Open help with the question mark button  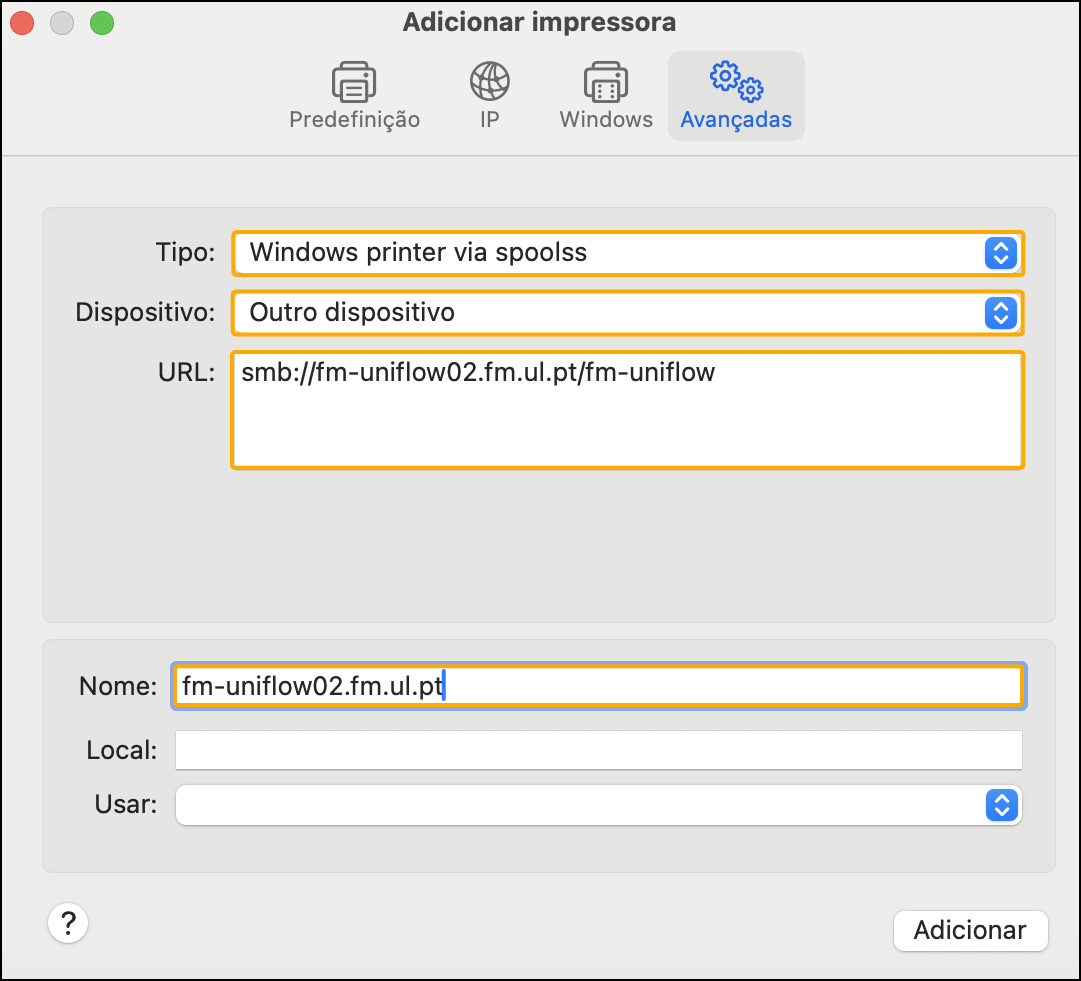pyautogui.click(x=68, y=922)
